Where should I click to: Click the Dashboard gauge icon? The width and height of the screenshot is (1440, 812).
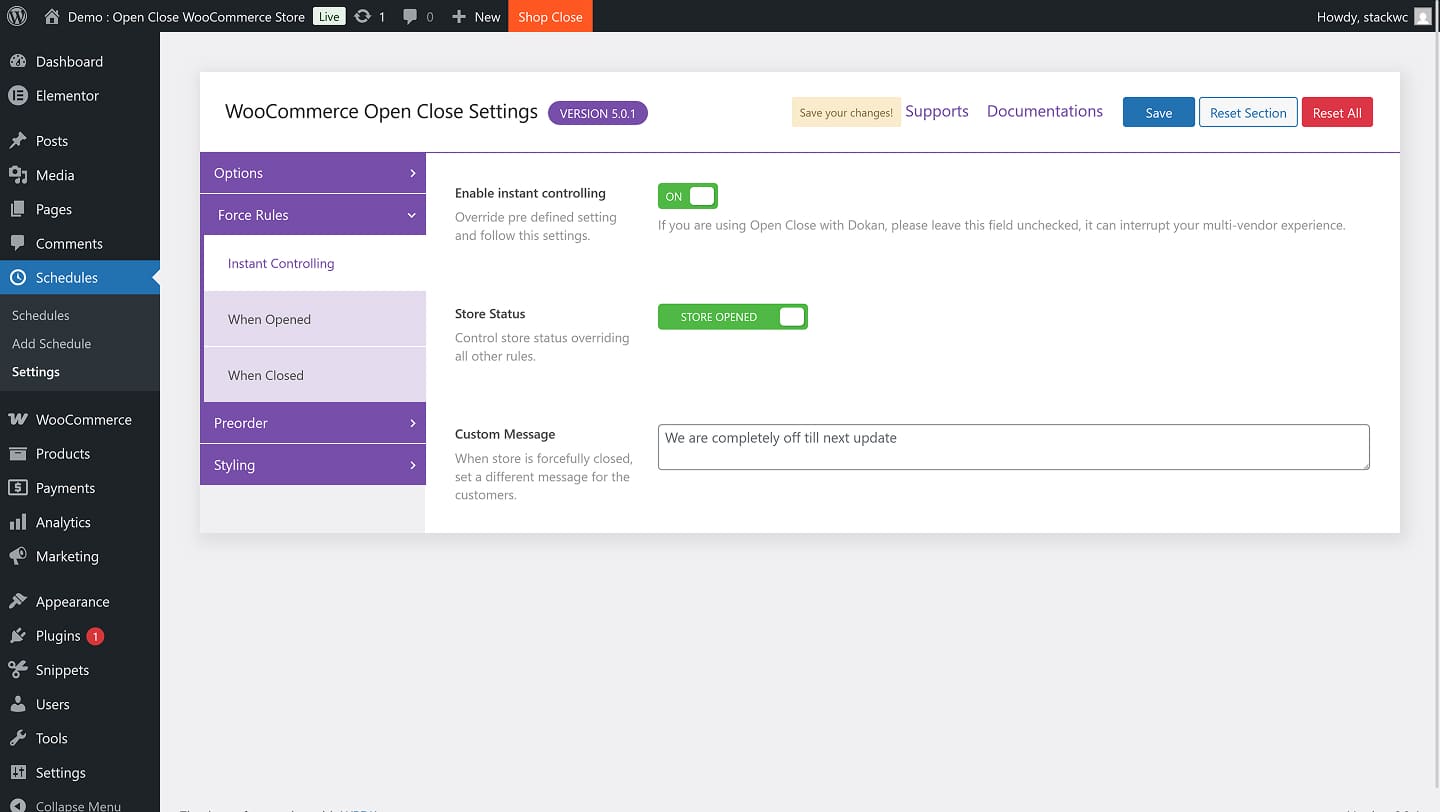click(x=18, y=61)
